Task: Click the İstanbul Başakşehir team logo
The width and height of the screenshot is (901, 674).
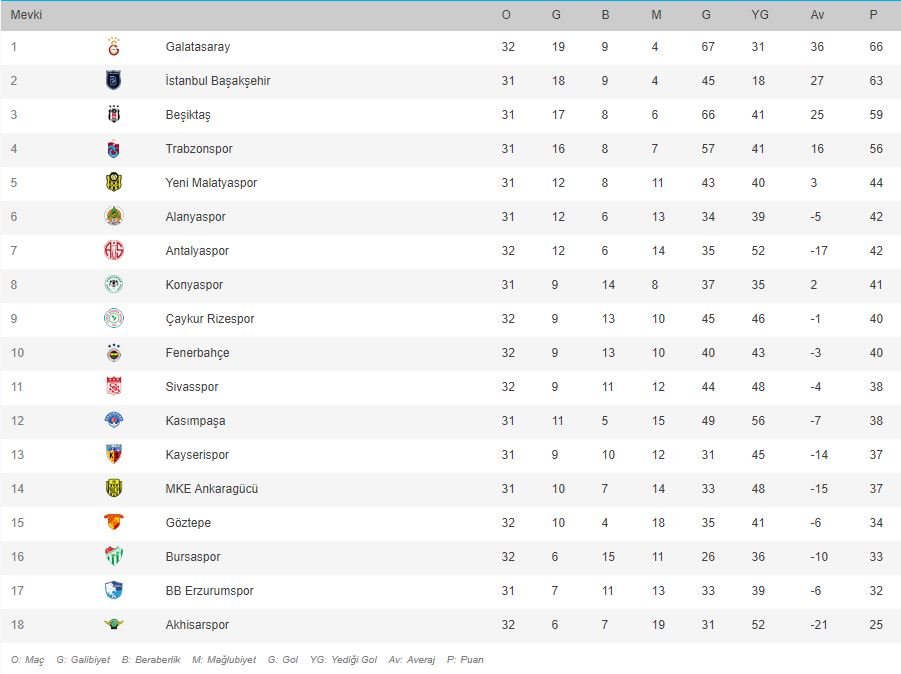Action: (114, 81)
